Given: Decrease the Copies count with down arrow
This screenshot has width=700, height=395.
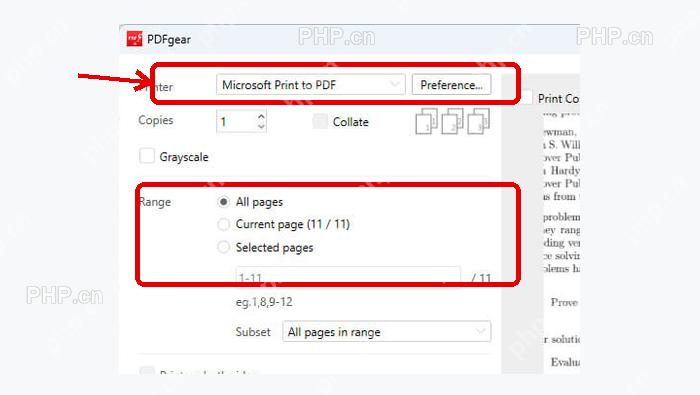Looking at the screenshot, I should [261, 127].
